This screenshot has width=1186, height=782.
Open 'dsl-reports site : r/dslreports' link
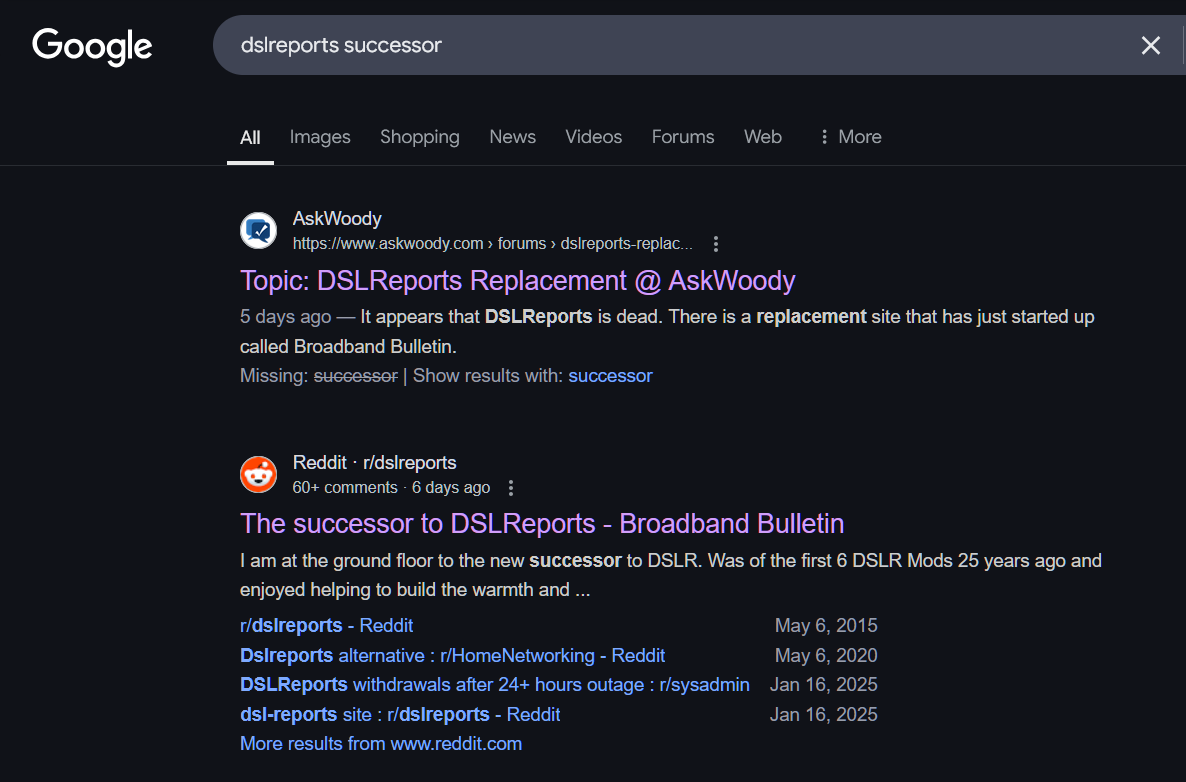tap(400, 714)
